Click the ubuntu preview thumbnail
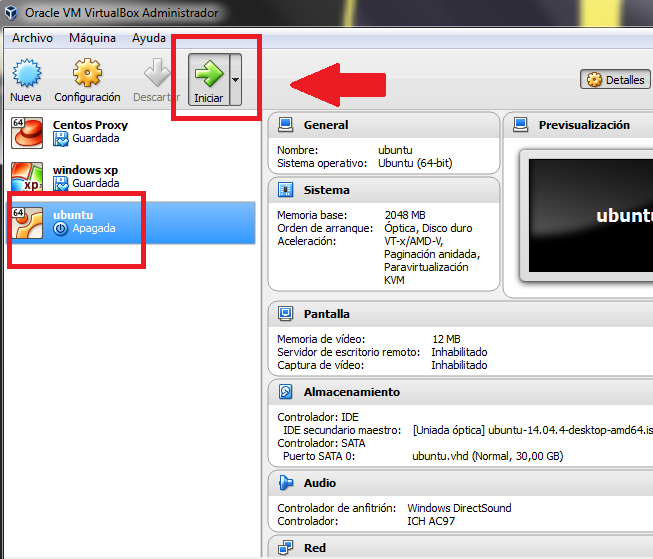The image size is (653, 559). pos(591,215)
